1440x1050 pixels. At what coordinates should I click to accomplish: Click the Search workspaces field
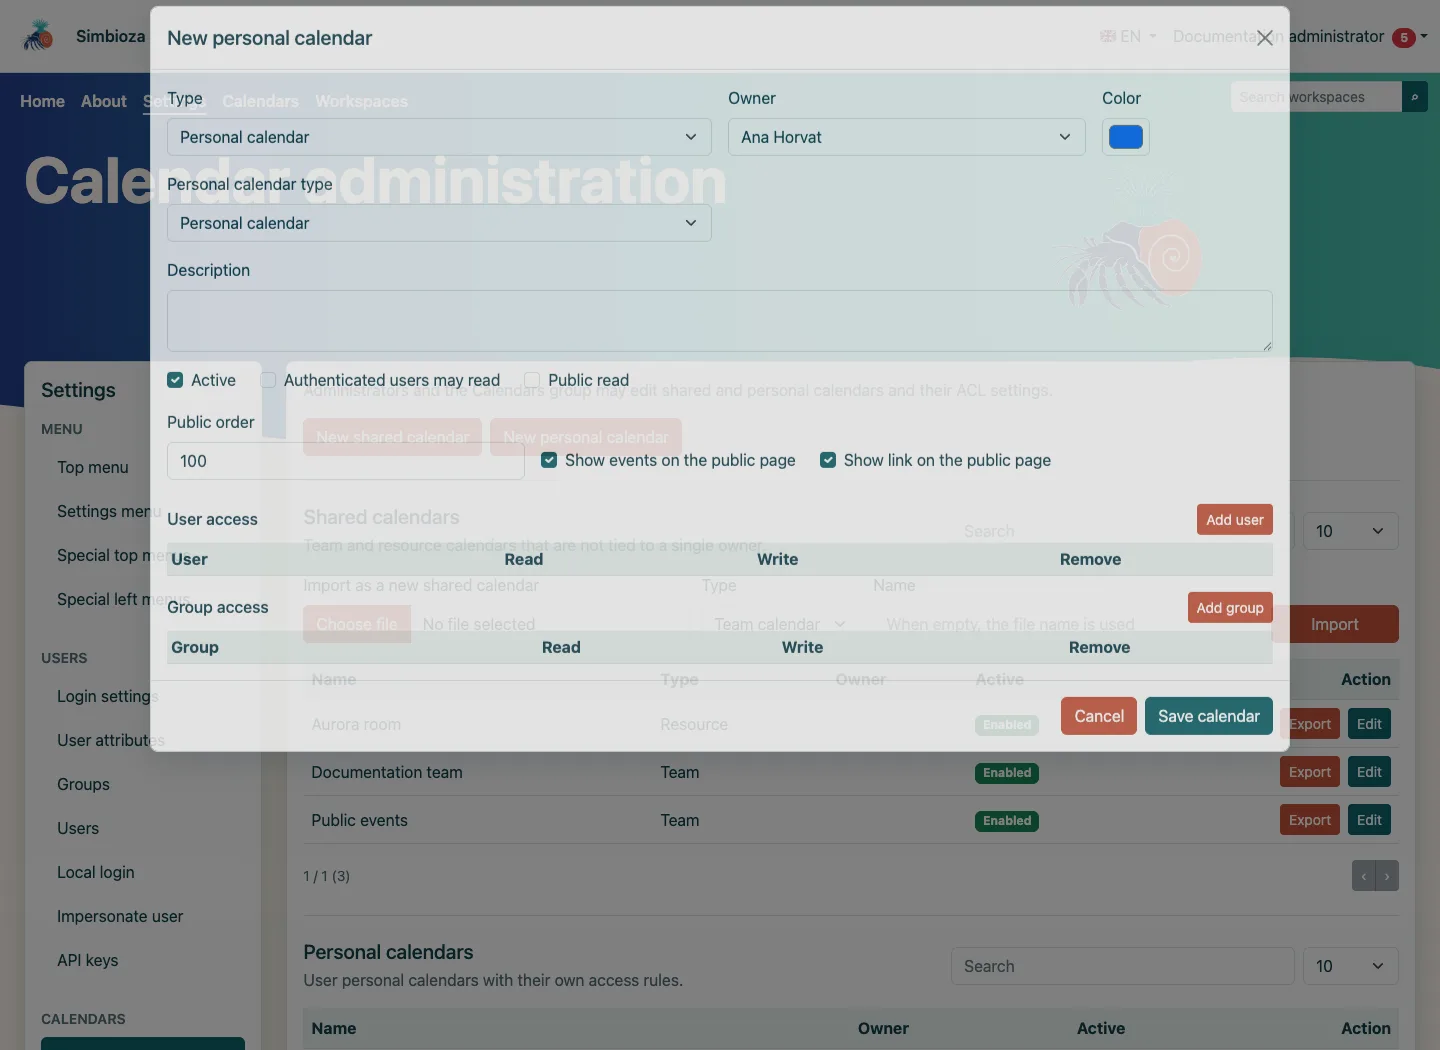point(1316,97)
